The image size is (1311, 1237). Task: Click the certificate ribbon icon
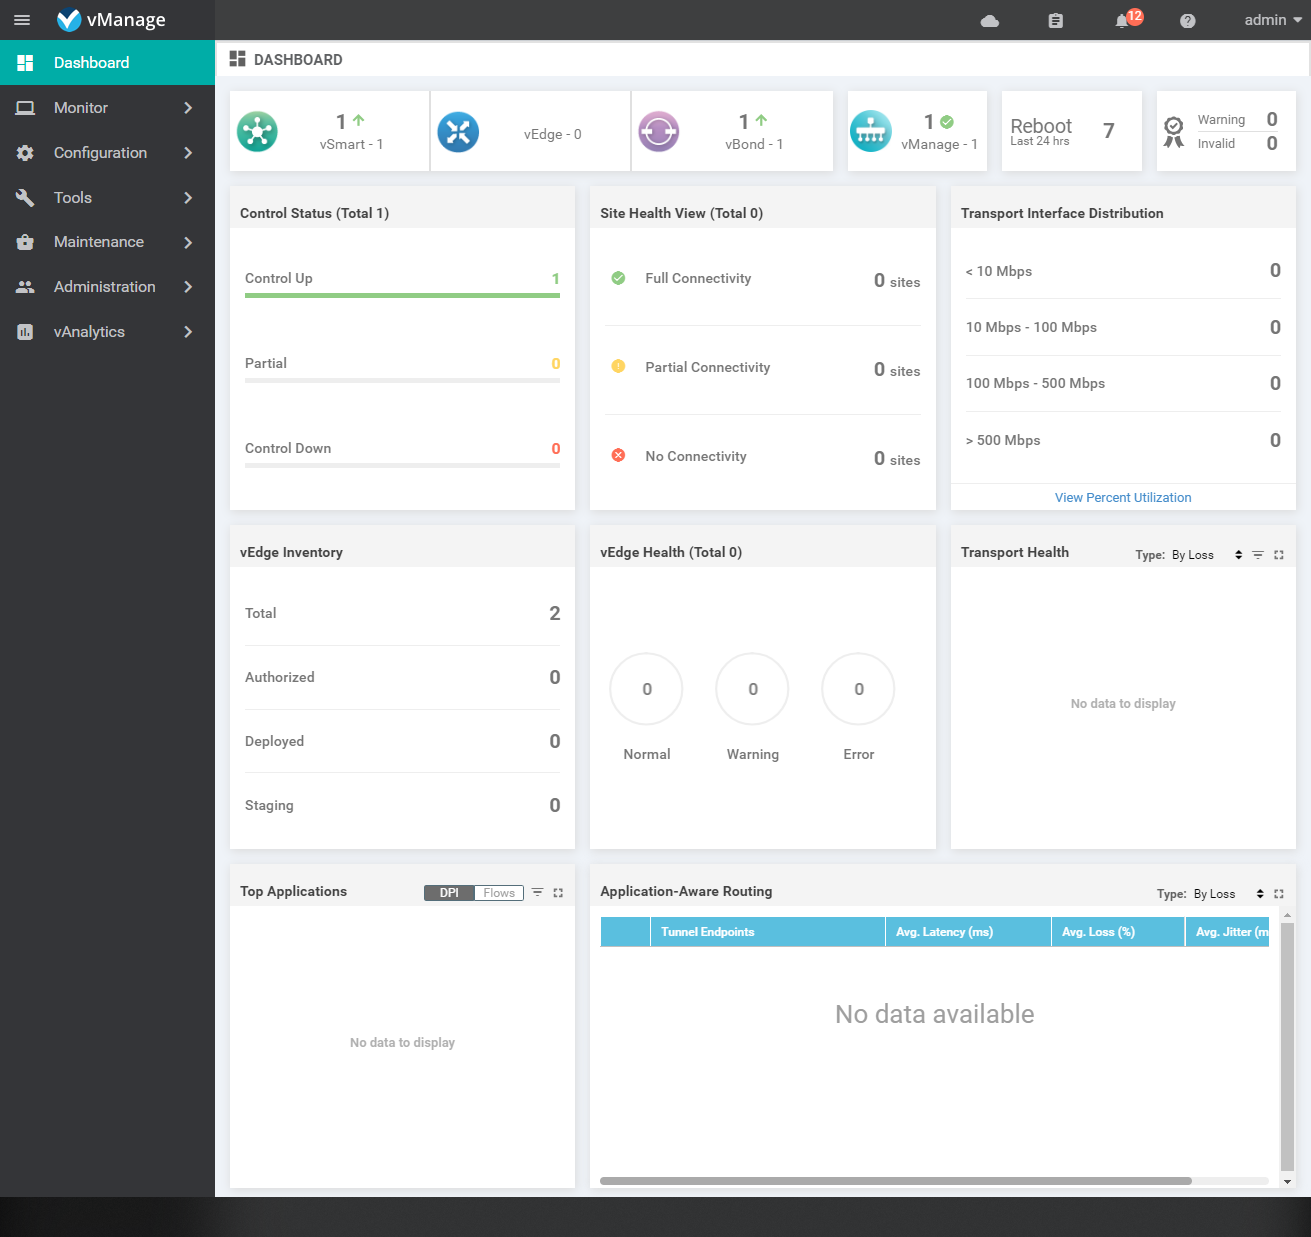(x=1174, y=131)
